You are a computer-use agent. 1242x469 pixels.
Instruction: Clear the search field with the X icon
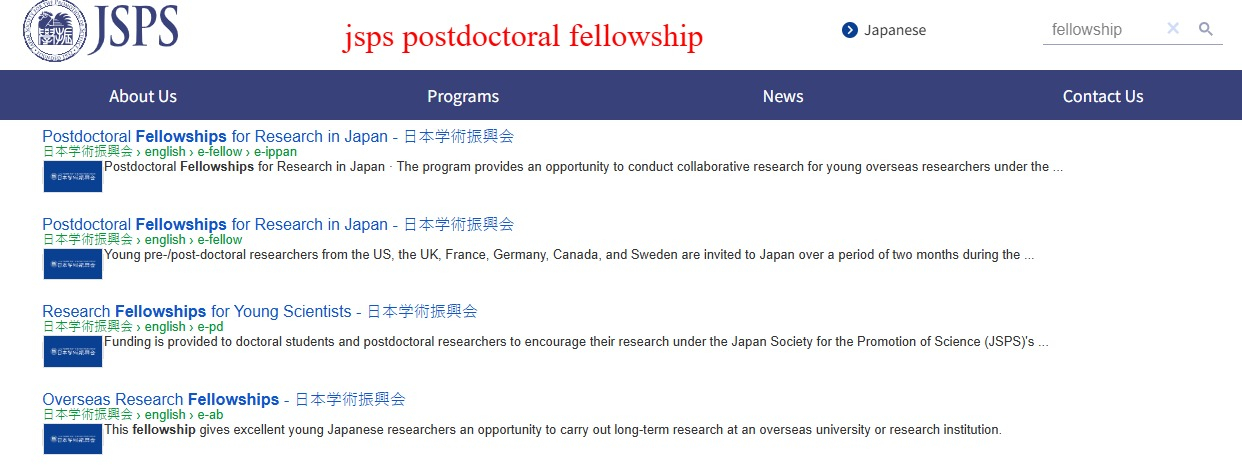coord(1173,29)
